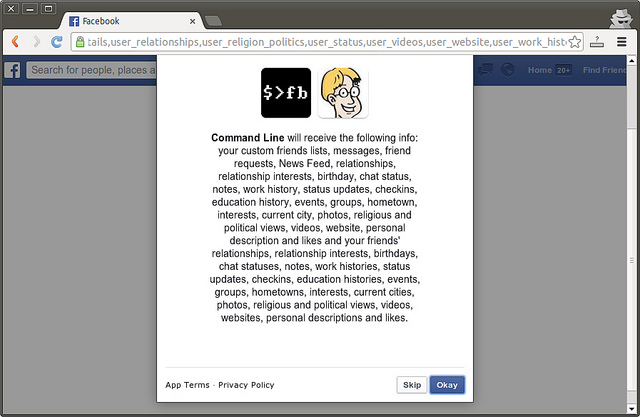Open the Privacy Policy link

click(246, 385)
